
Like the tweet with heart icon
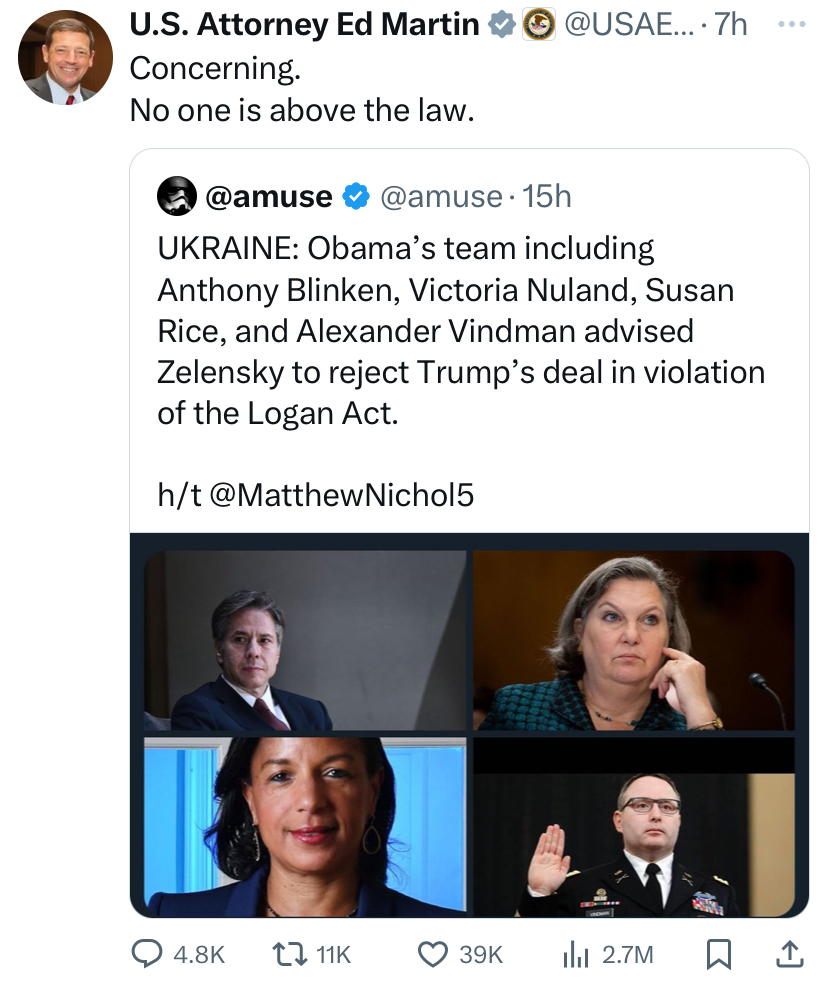pyautogui.click(x=433, y=954)
